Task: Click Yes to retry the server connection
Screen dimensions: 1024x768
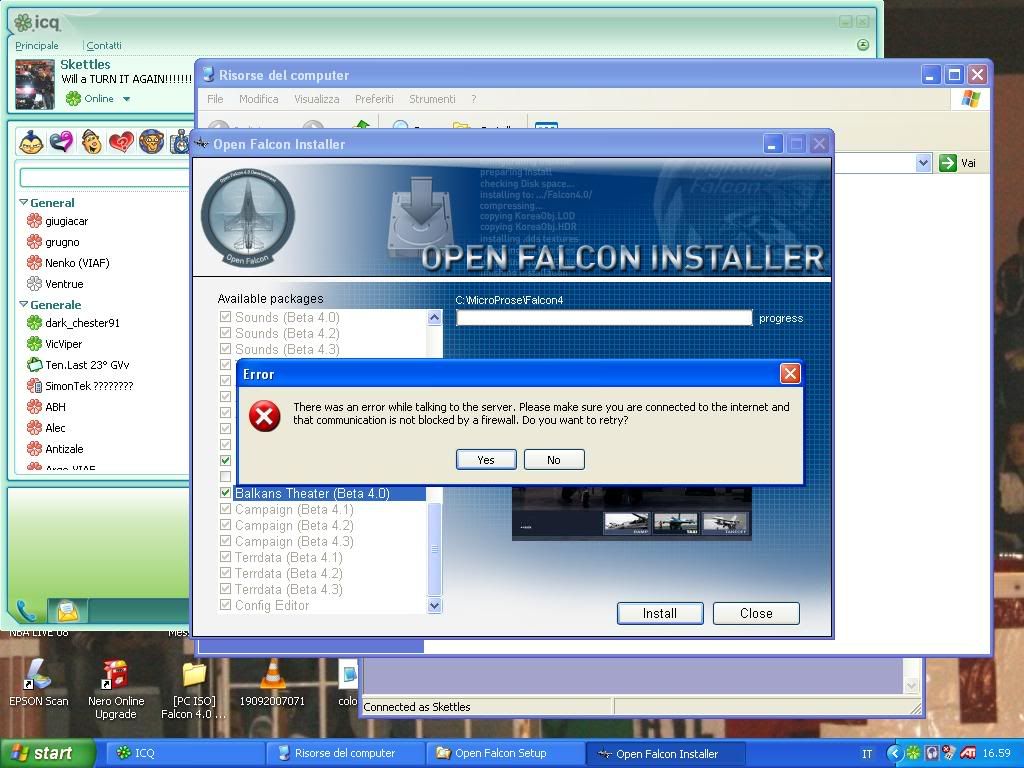Action: pyautogui.click(x=486, y=460)
